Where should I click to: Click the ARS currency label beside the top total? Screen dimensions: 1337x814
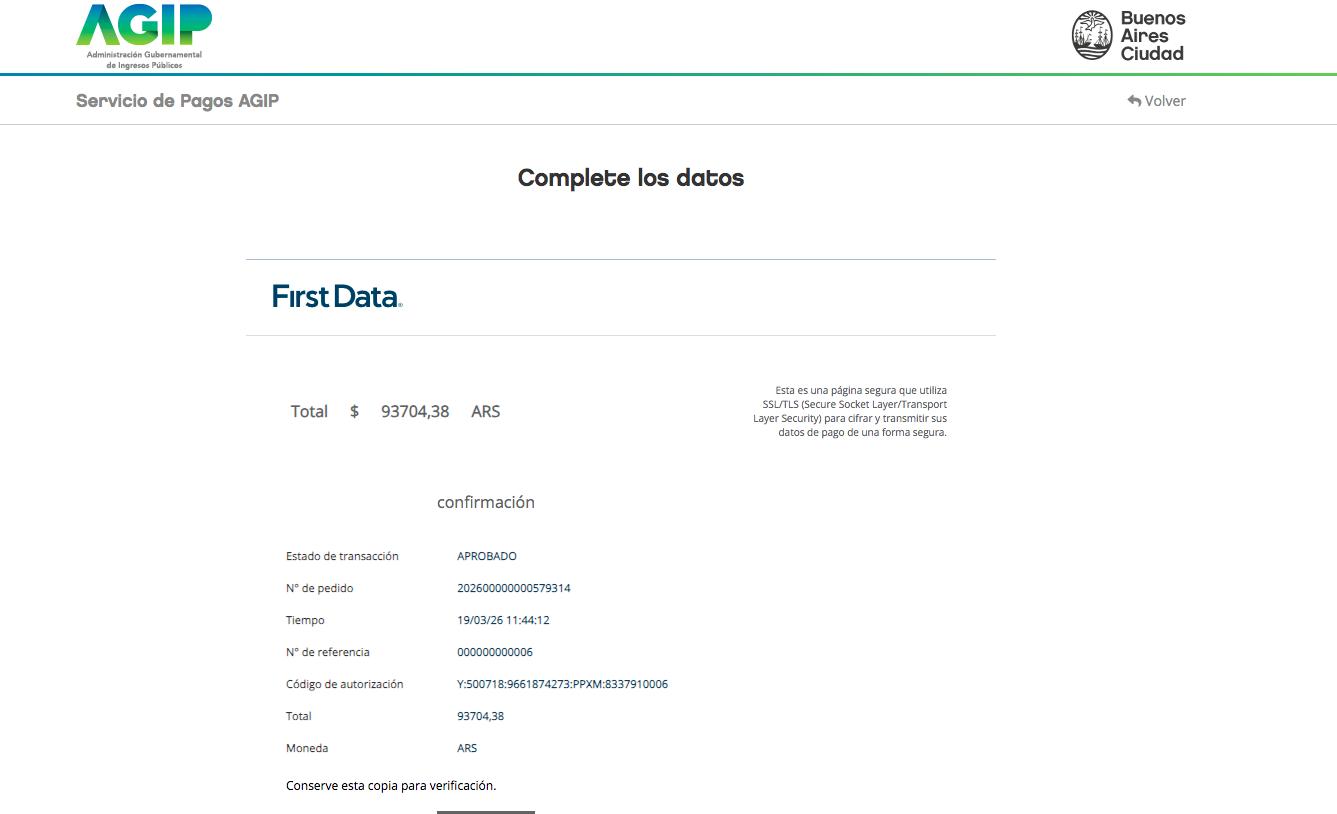pos(485,411)
